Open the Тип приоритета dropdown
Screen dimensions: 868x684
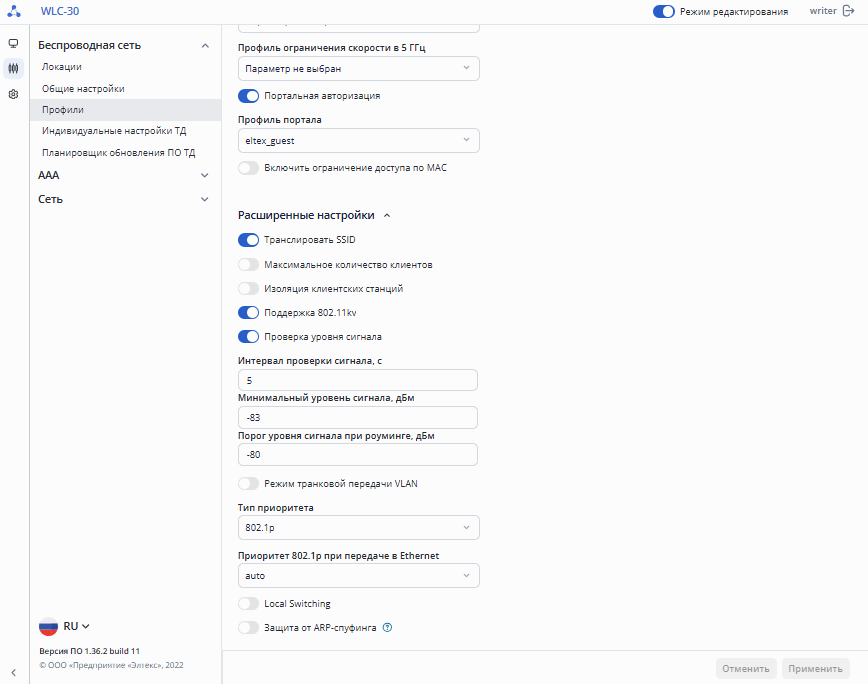point(359,527)
